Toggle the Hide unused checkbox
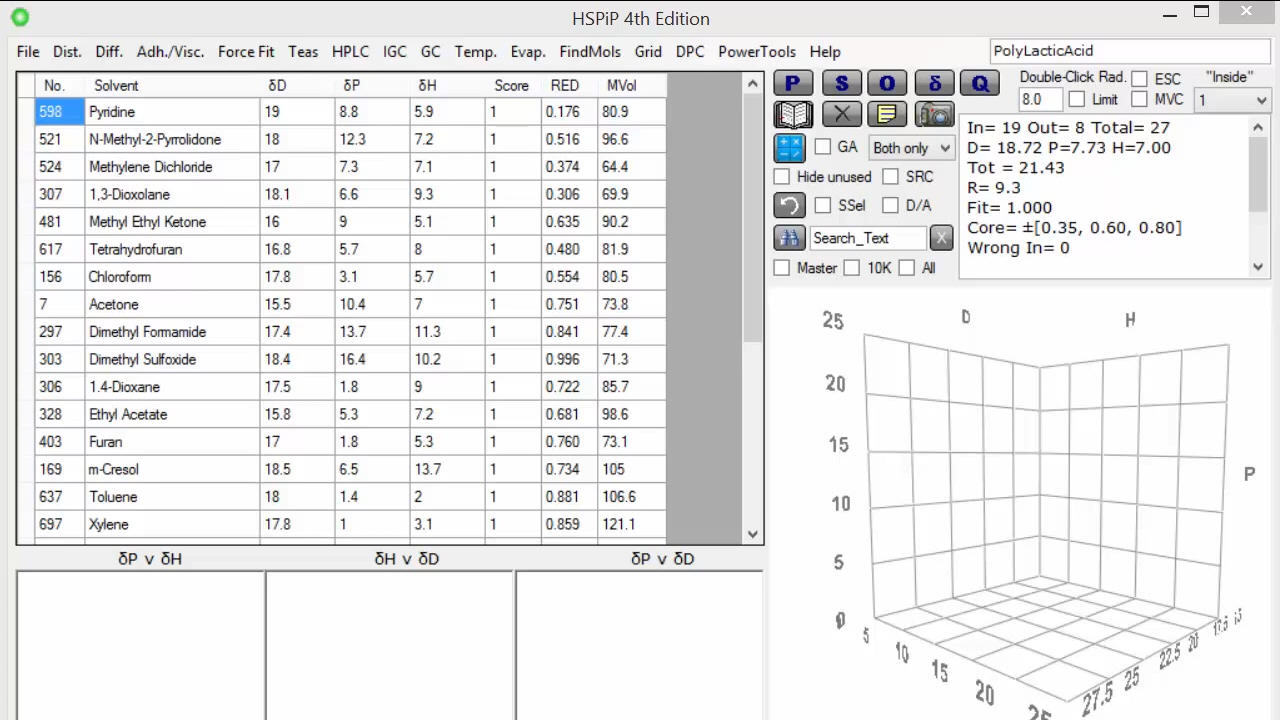The width and height of the screenshot is (1280, 720). [782, 177]
